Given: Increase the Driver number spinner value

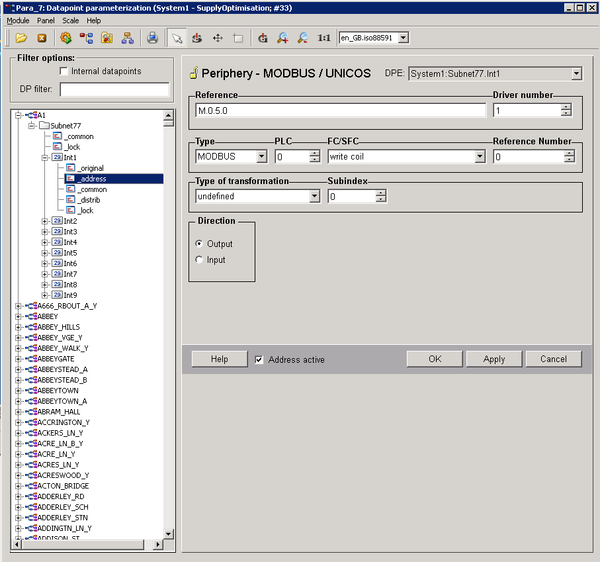Looking at the screenshot, I should (566, 106).
